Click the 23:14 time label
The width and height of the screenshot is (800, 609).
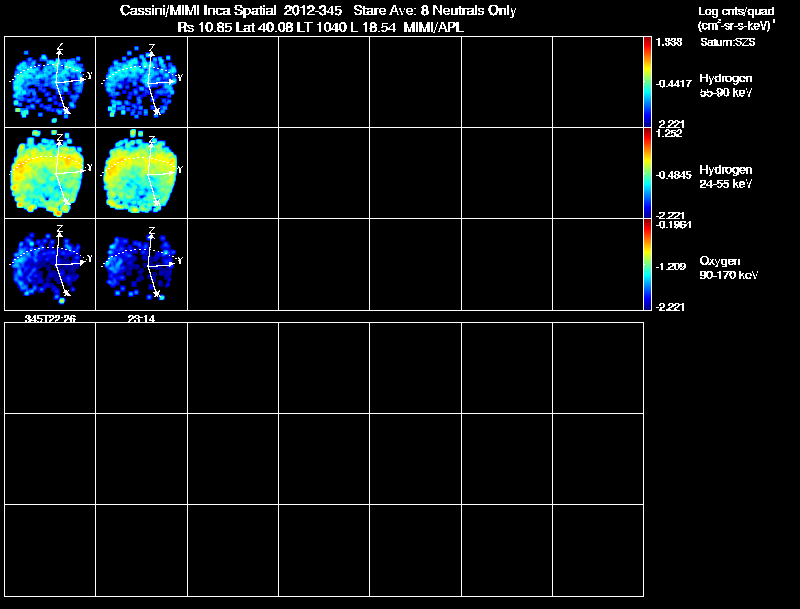coord(141,319)
